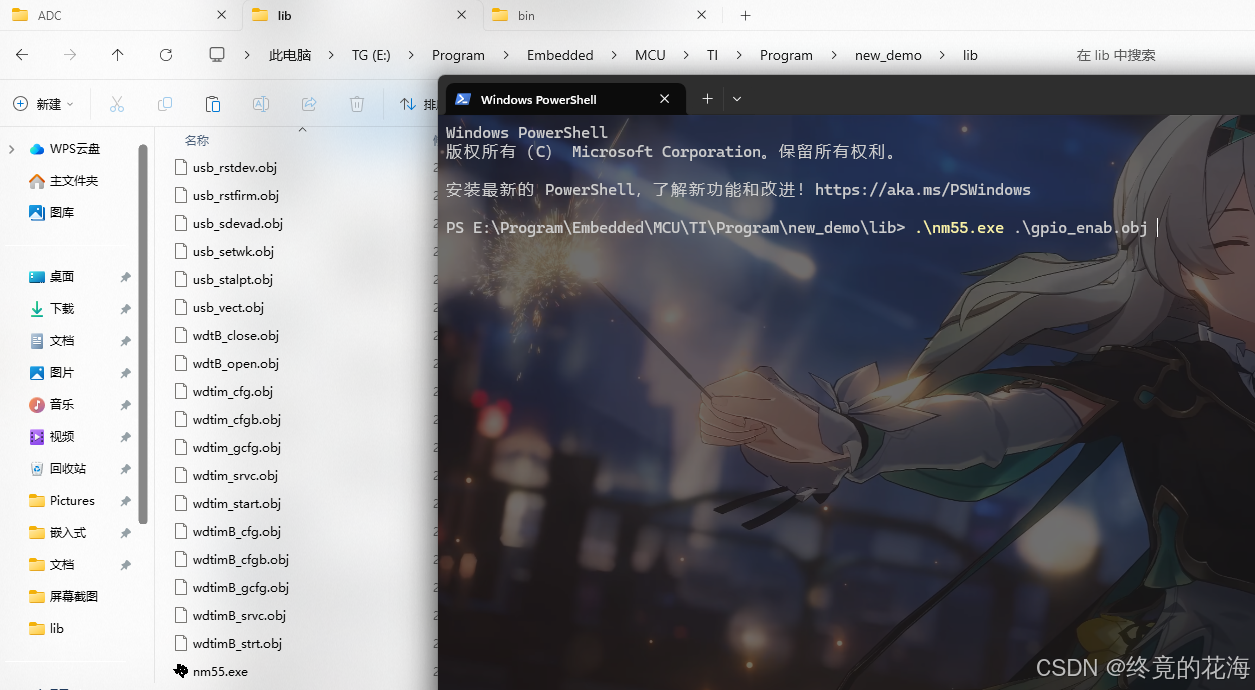This screenshot has width=1255, height=690.
Task: Click Embedded breadcrumb in address bar
Action: (560, 55)
